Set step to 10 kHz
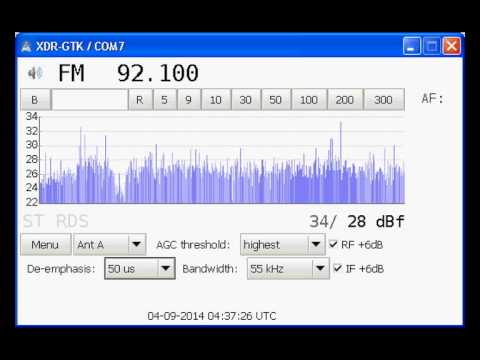The width and height of the screenshot is (480, 360). pyautogui.click(x=216, y=100)
